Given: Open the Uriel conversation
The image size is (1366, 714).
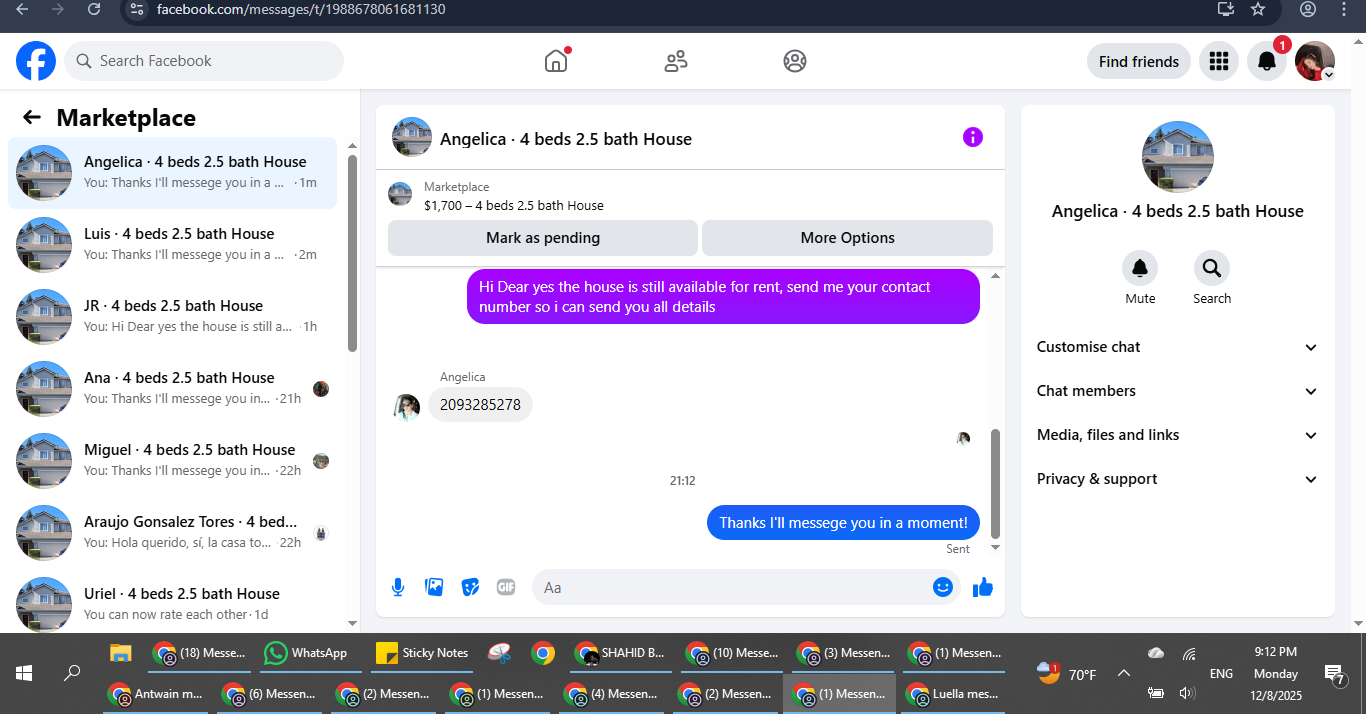Looking at the screenshot, I should click(172, 601).
